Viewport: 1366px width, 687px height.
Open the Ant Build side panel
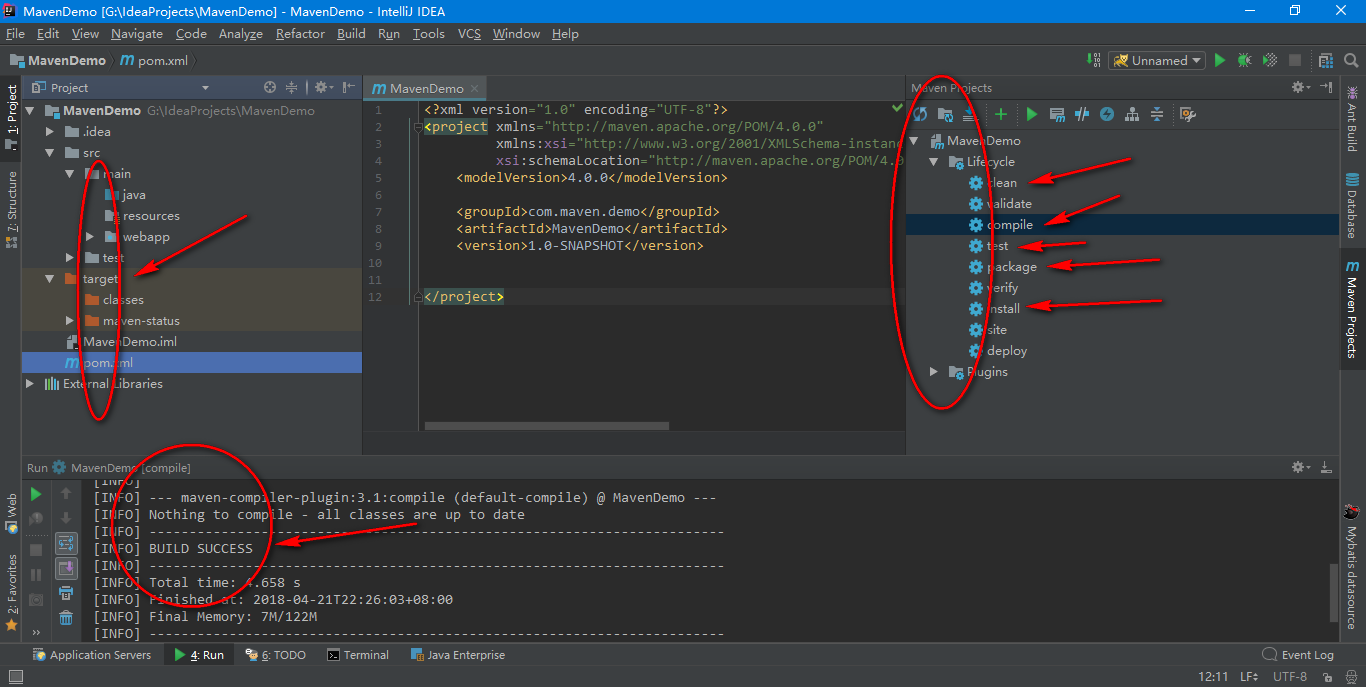(x=1352, y=119)
